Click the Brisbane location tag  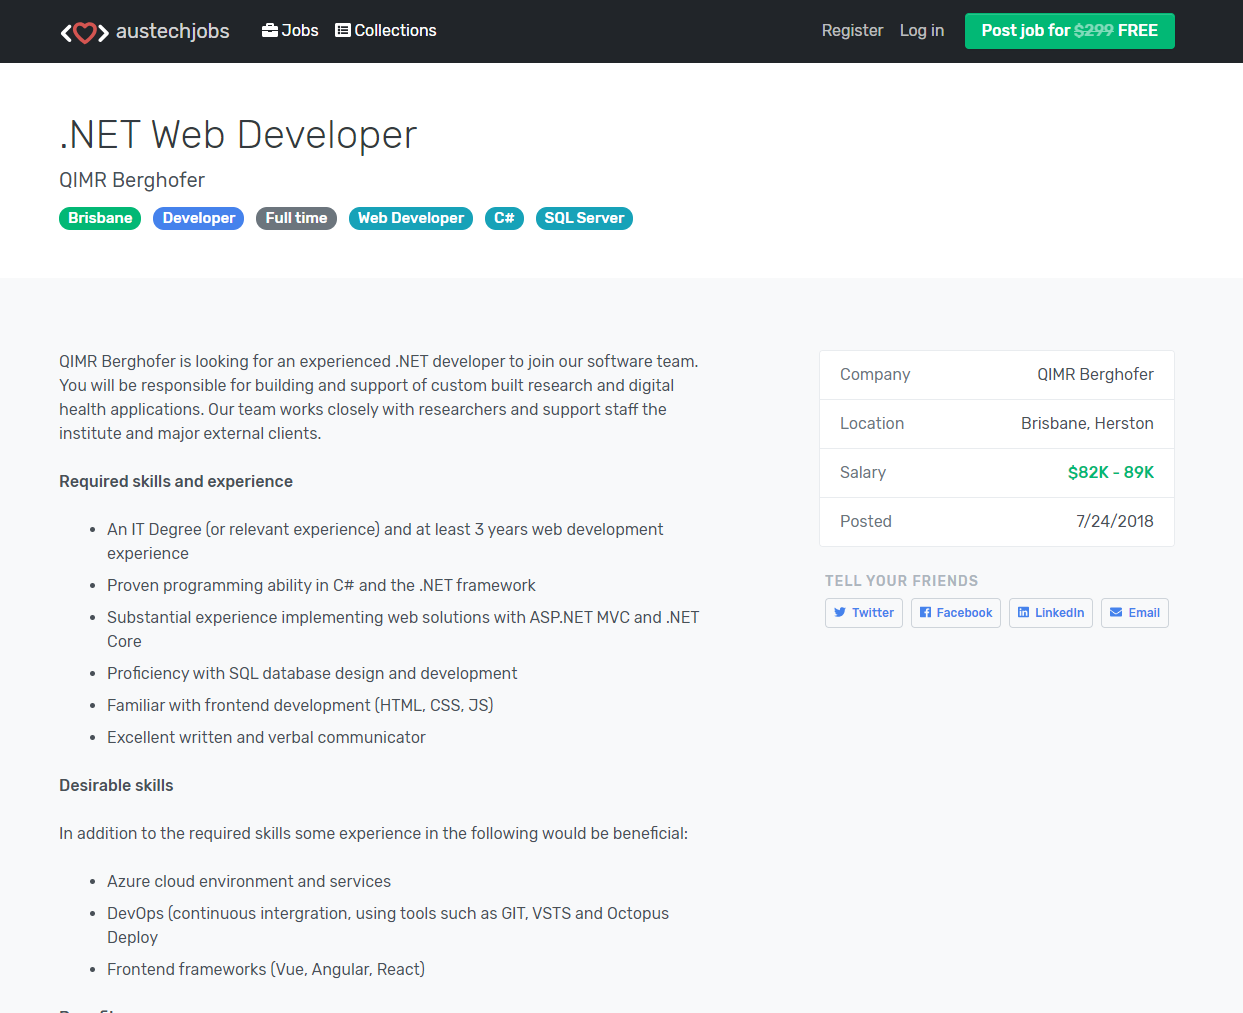100,218
